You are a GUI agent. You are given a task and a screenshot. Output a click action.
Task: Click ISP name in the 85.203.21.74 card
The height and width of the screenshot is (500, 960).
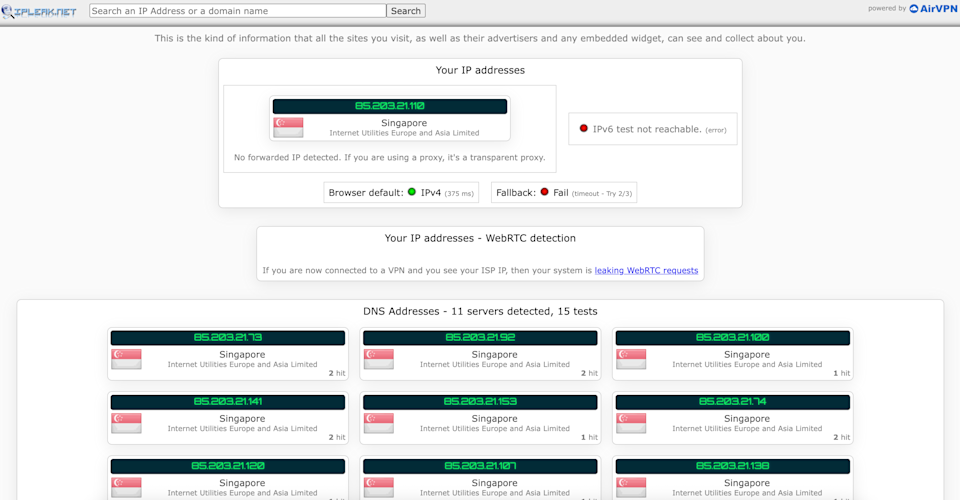click(x=747, y=428)
